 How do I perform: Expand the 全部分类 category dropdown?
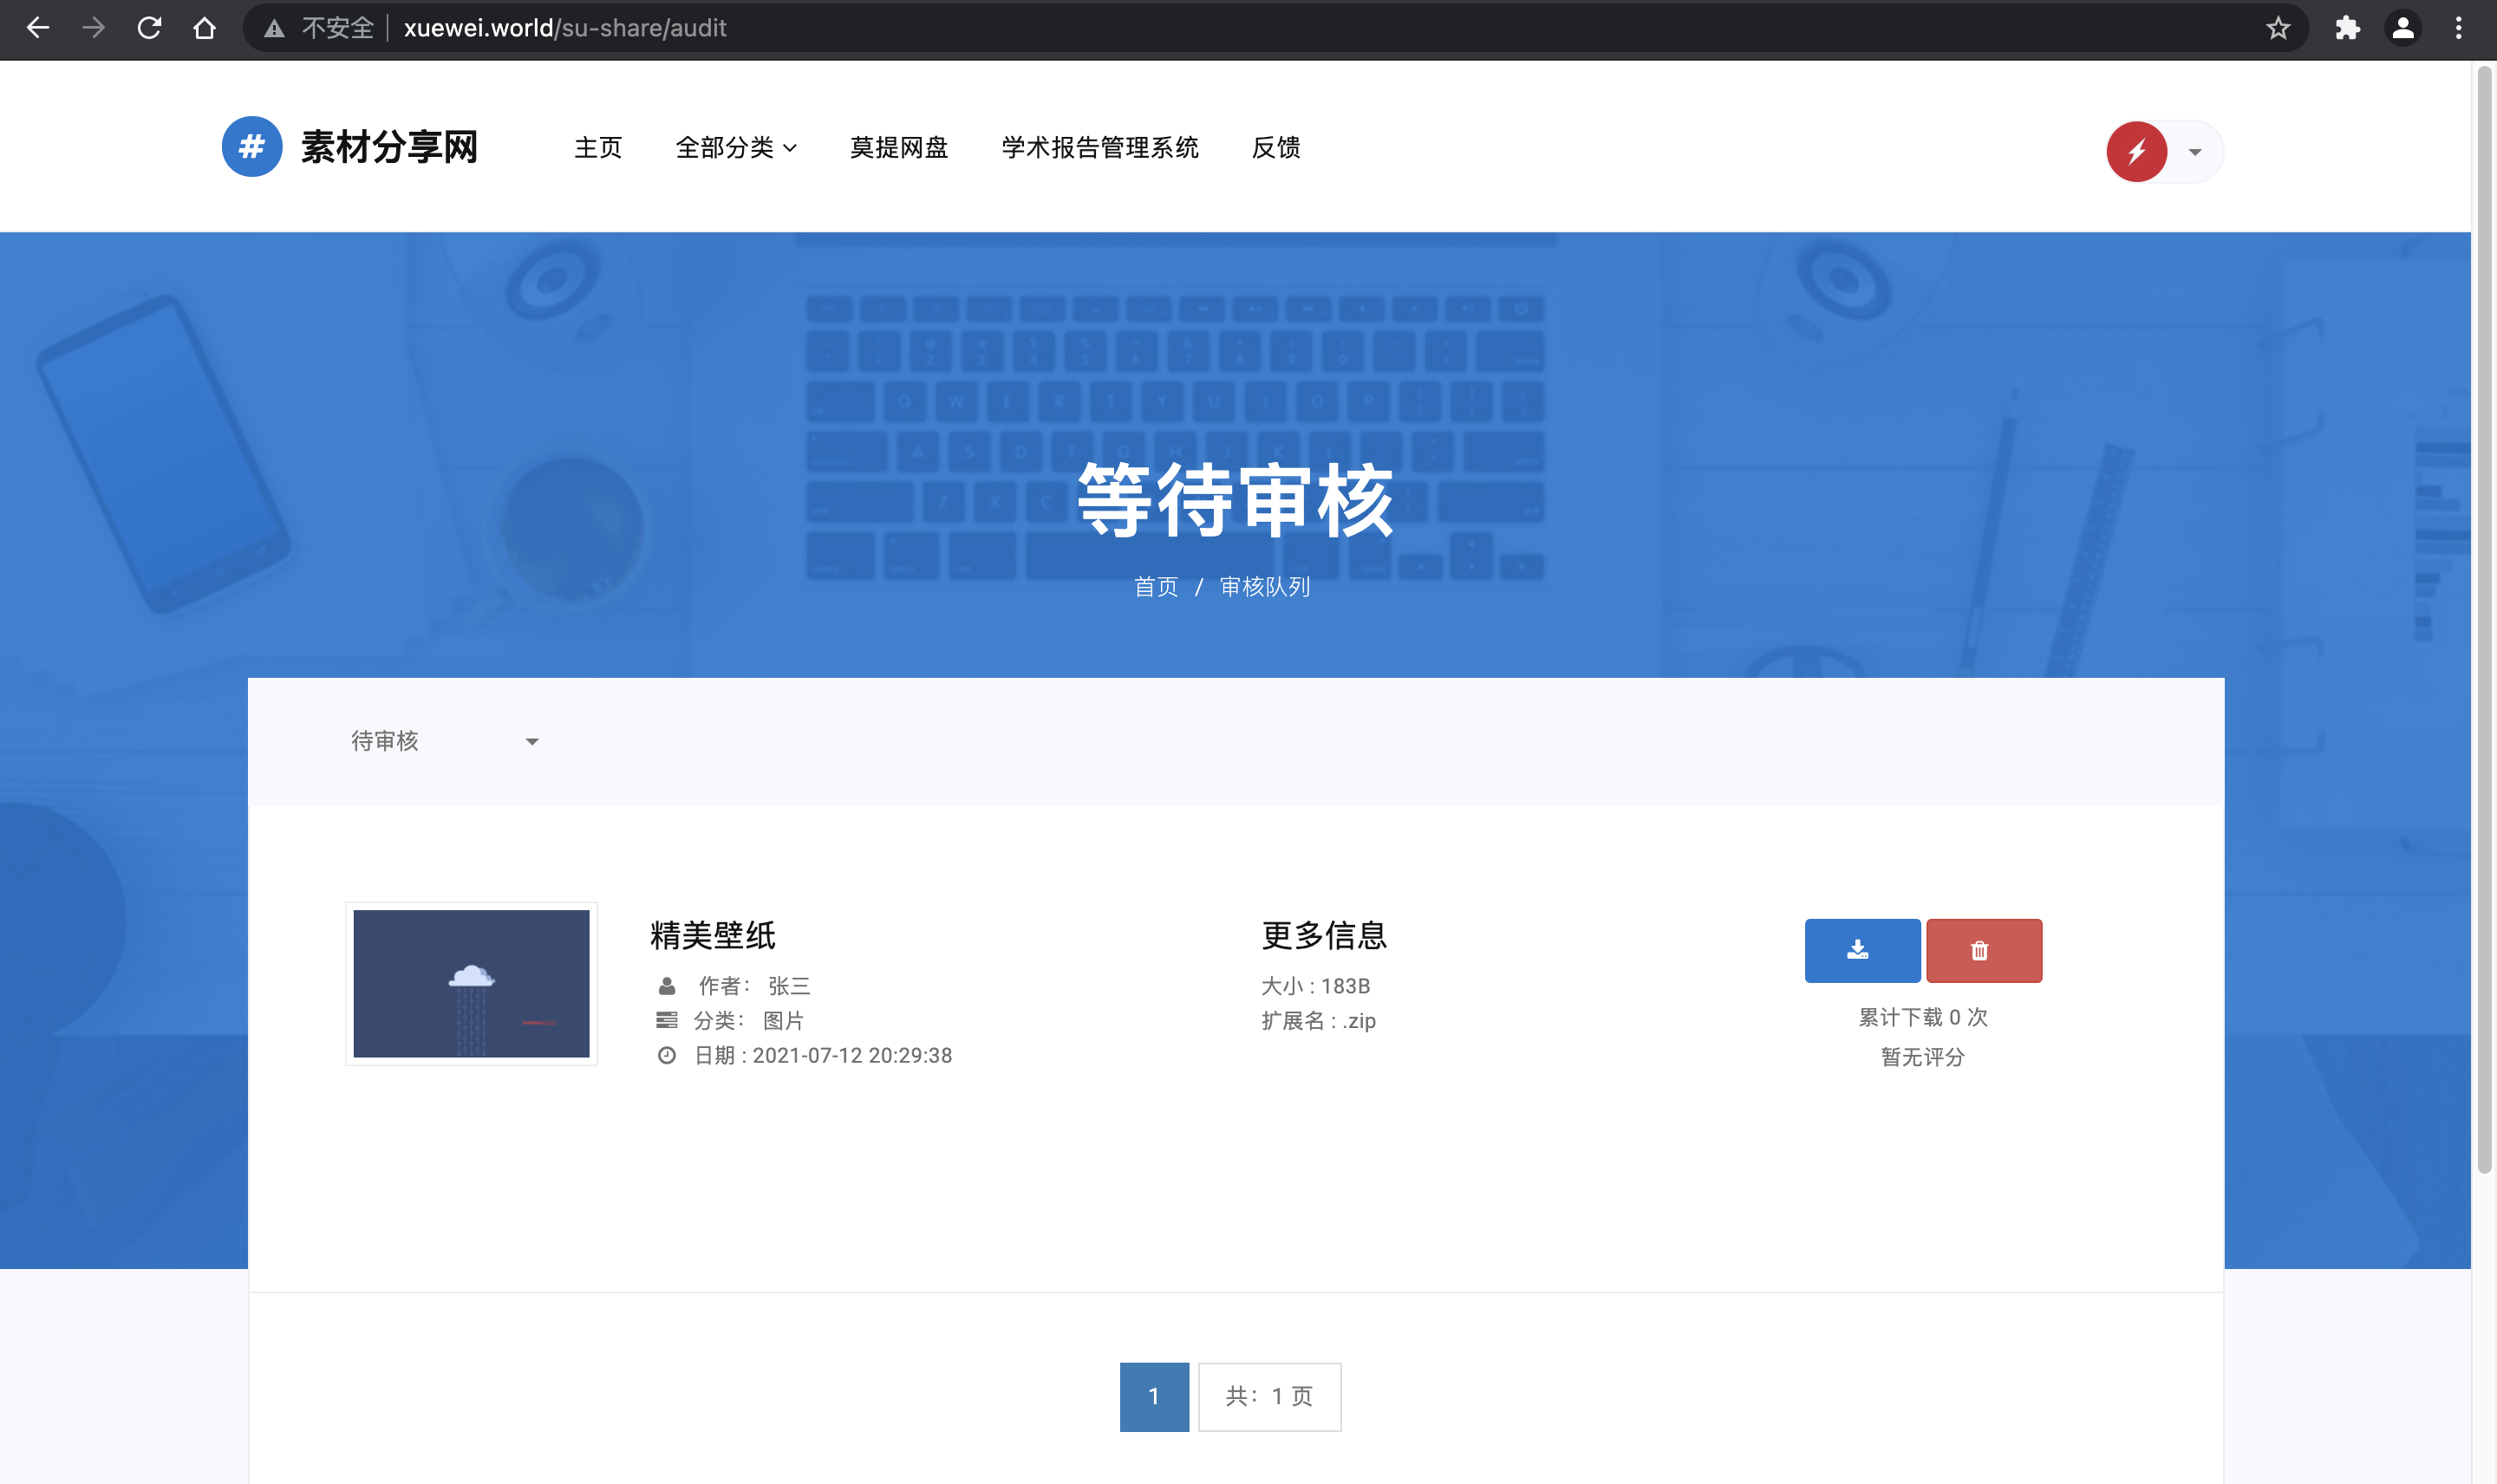tap(736, 148)
